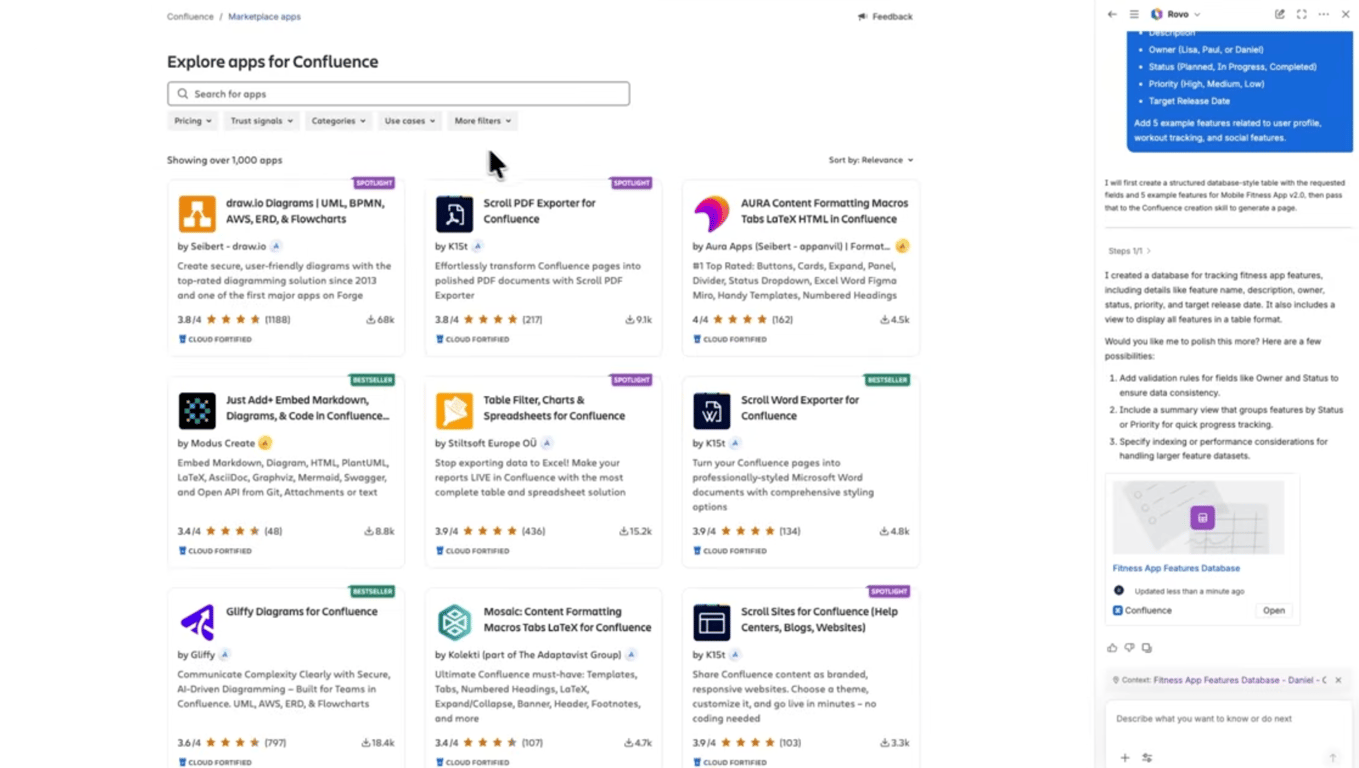Image resolution: width=1359 pixels, height=768 pixels.
Task: Click the plus icon in chat input
Action: coord(1125,758)
